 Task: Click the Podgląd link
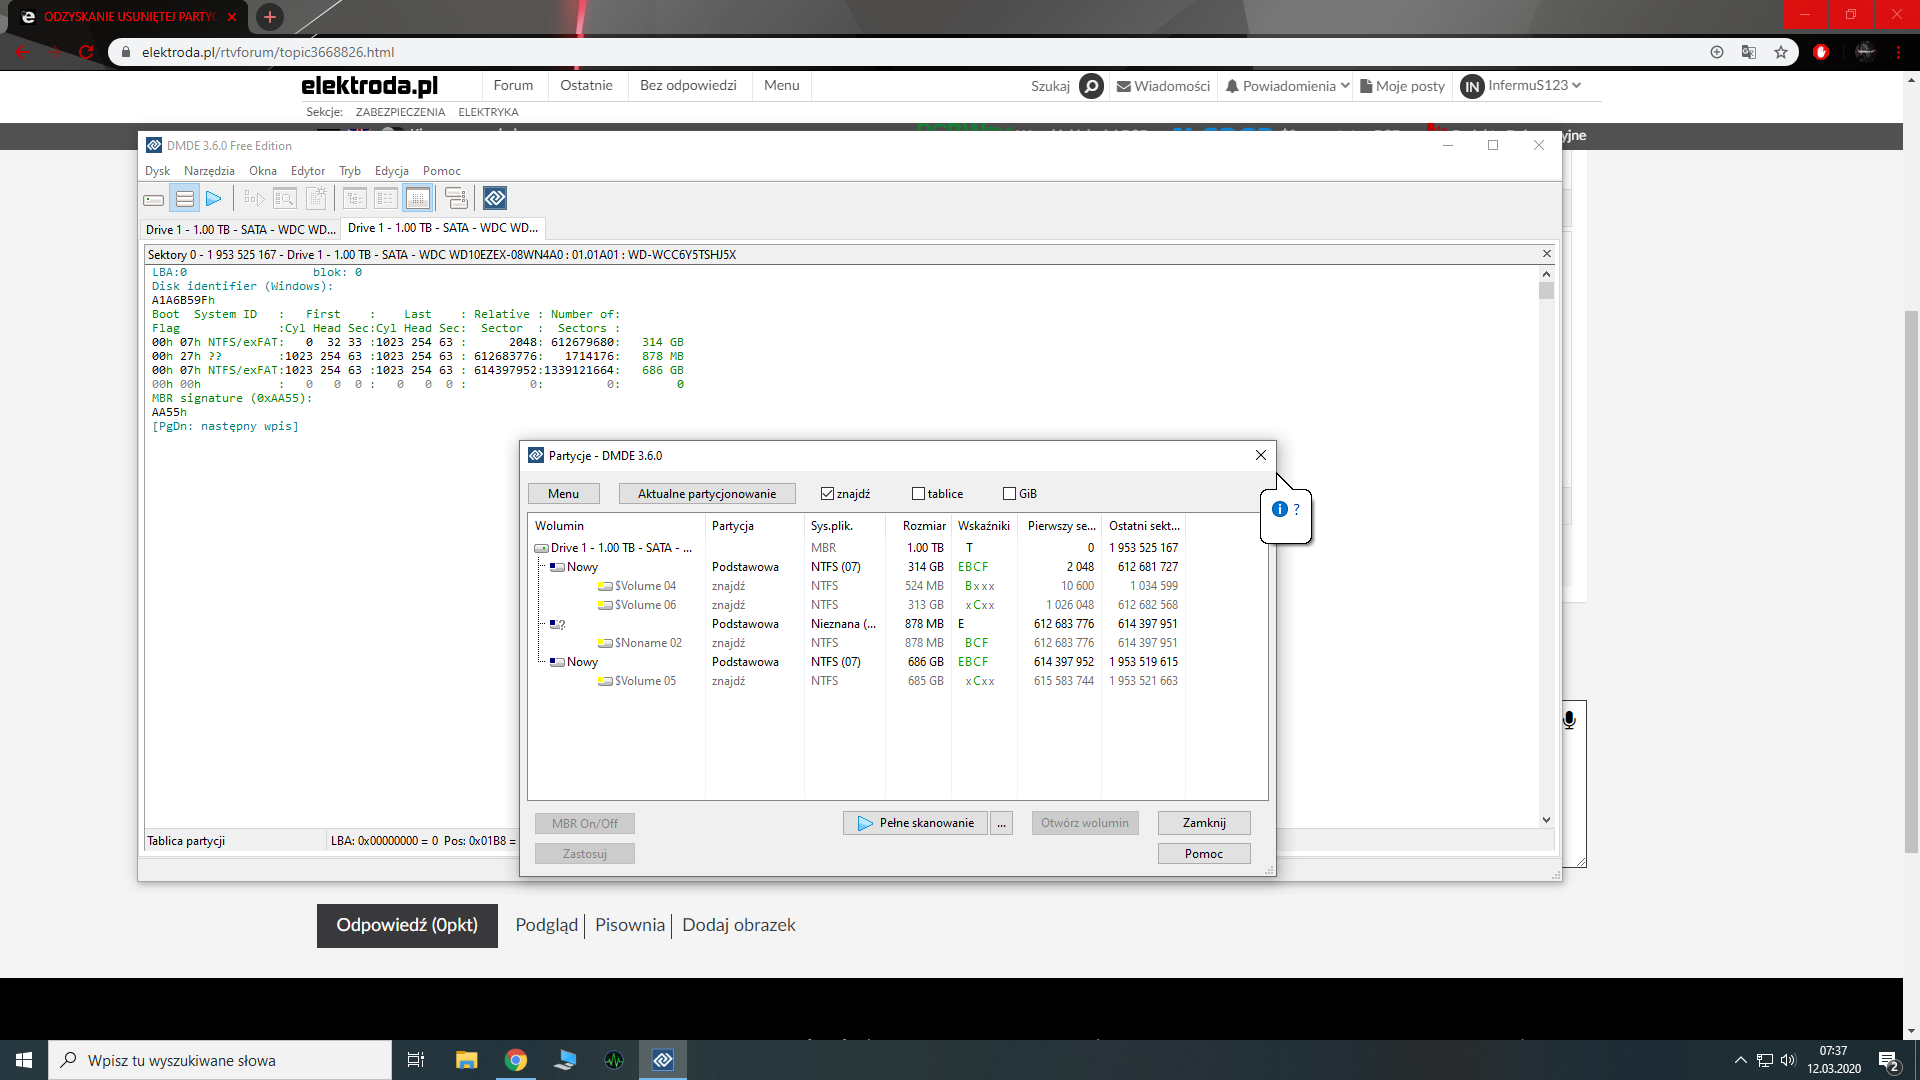[546, 925]
